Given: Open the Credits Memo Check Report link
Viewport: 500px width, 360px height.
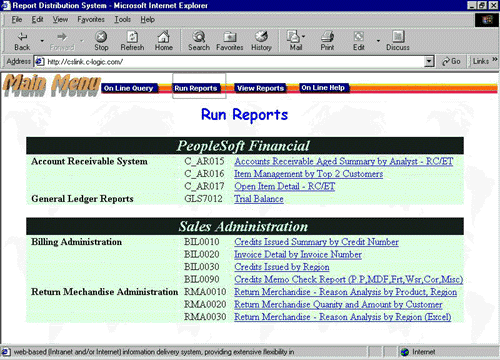Looking at the screenshot, I should [x=349, y=279].
